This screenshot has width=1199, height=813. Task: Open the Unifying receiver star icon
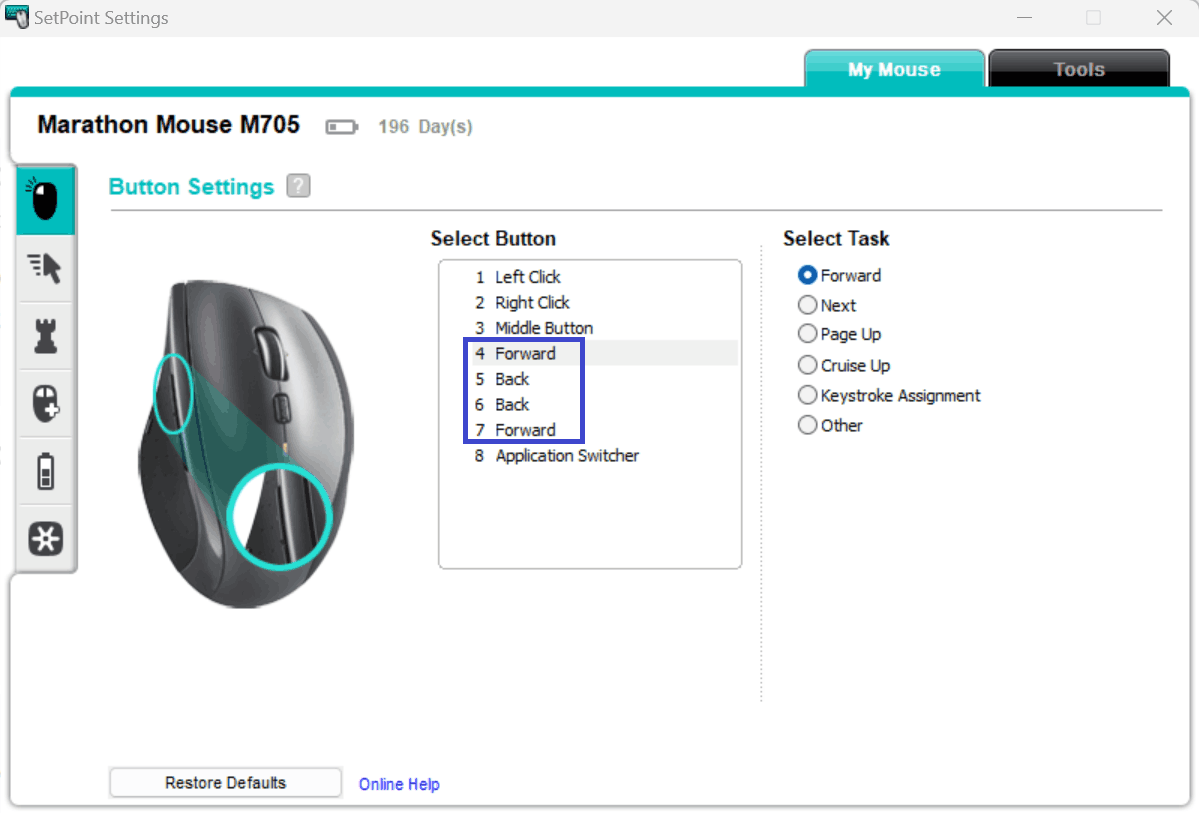(46, 538)
